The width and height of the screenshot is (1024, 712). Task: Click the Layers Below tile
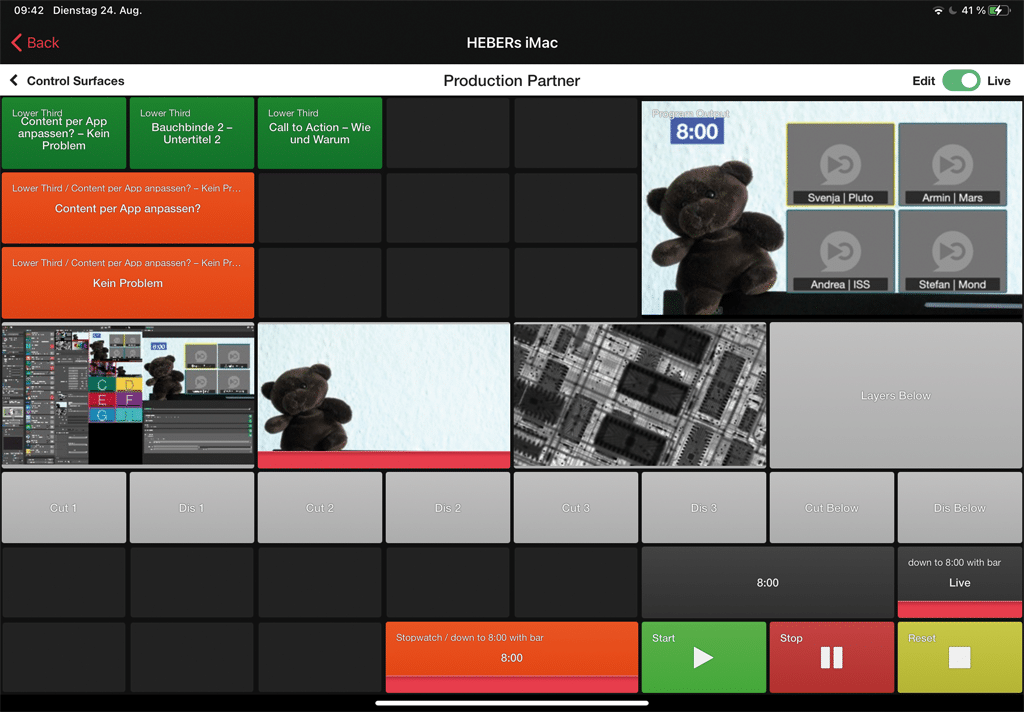[896, 395]
